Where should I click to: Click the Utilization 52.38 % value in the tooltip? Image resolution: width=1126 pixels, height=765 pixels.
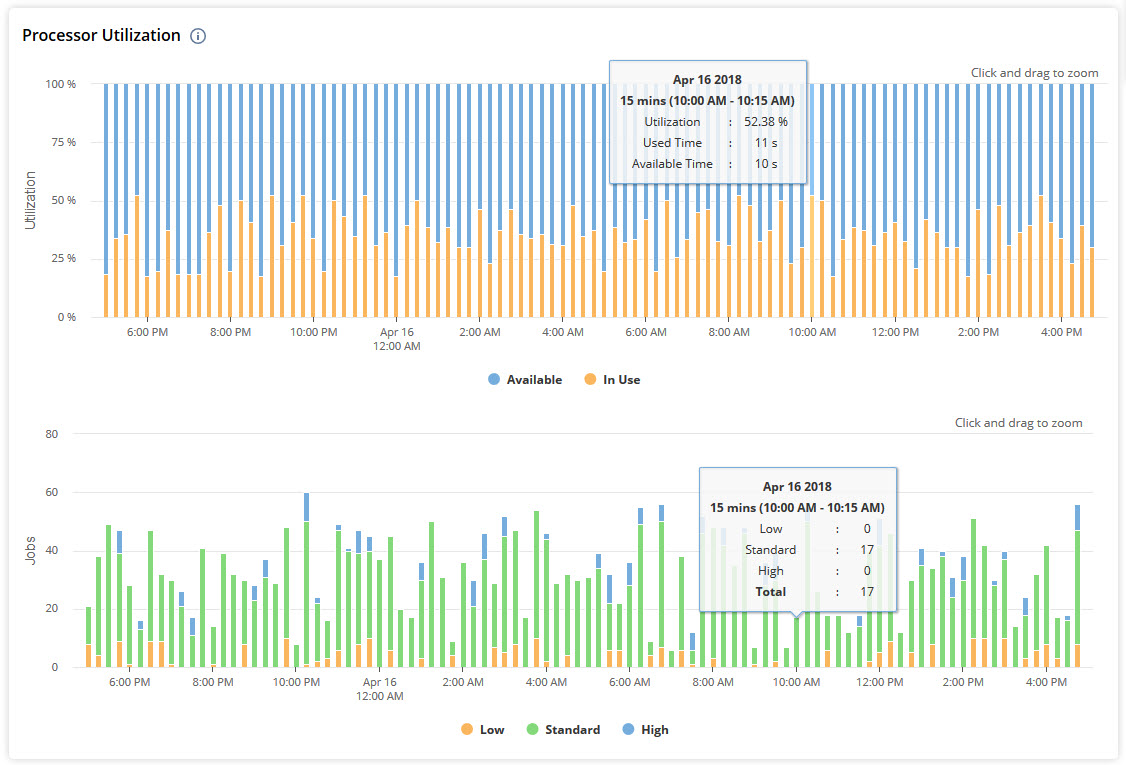[x=766, y=122]
